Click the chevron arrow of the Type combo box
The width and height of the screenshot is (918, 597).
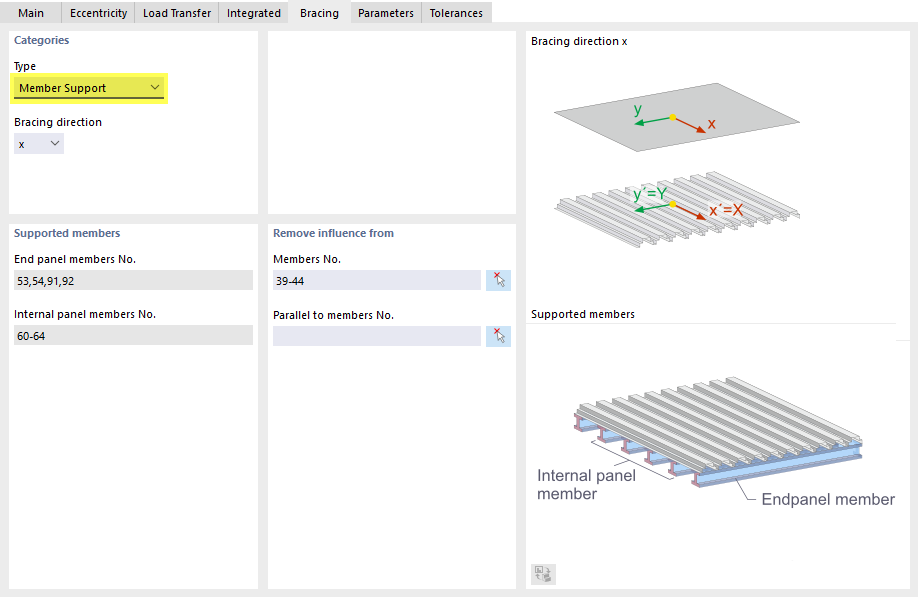155,88
